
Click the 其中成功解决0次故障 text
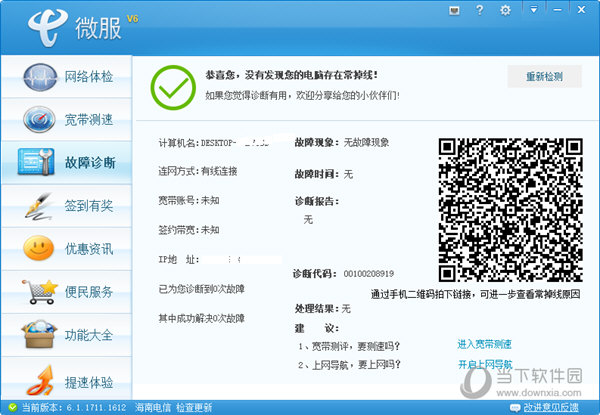(x=201, y=318)
